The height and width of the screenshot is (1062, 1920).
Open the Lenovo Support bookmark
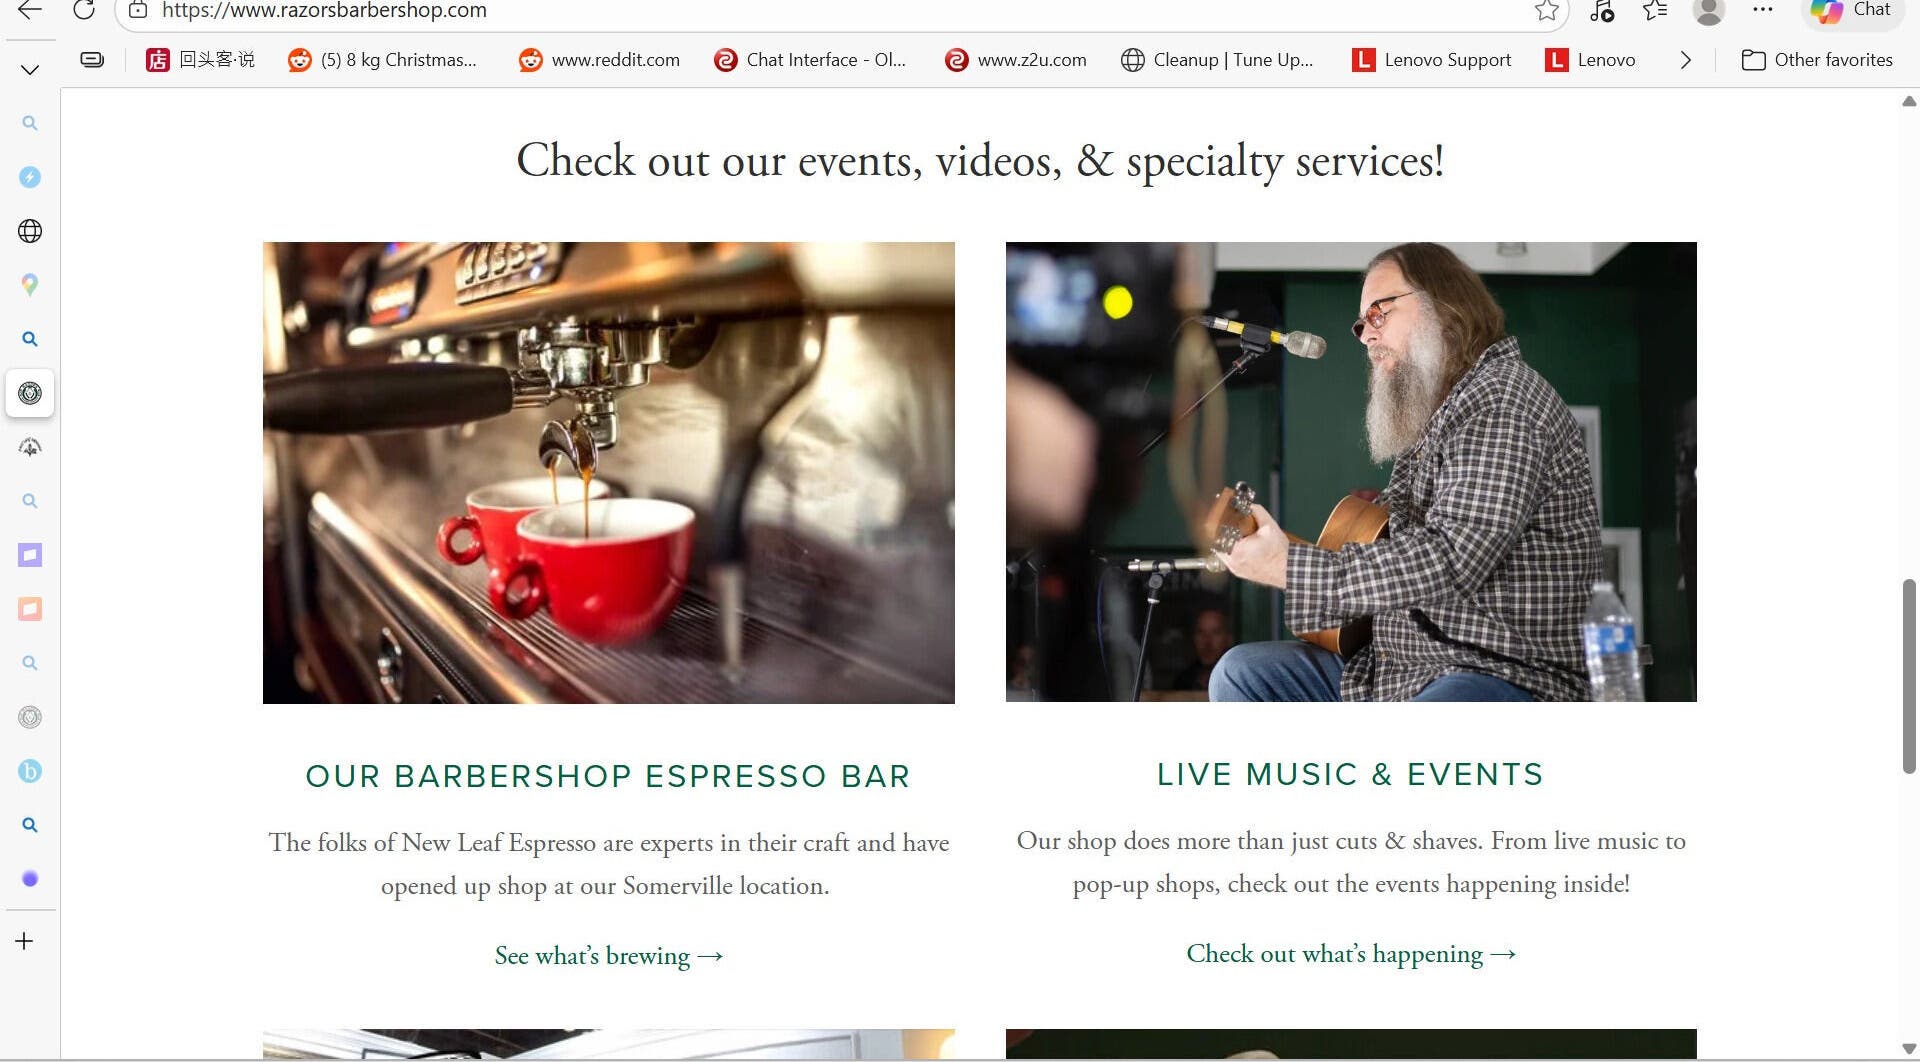click(x=1432, y=60)
